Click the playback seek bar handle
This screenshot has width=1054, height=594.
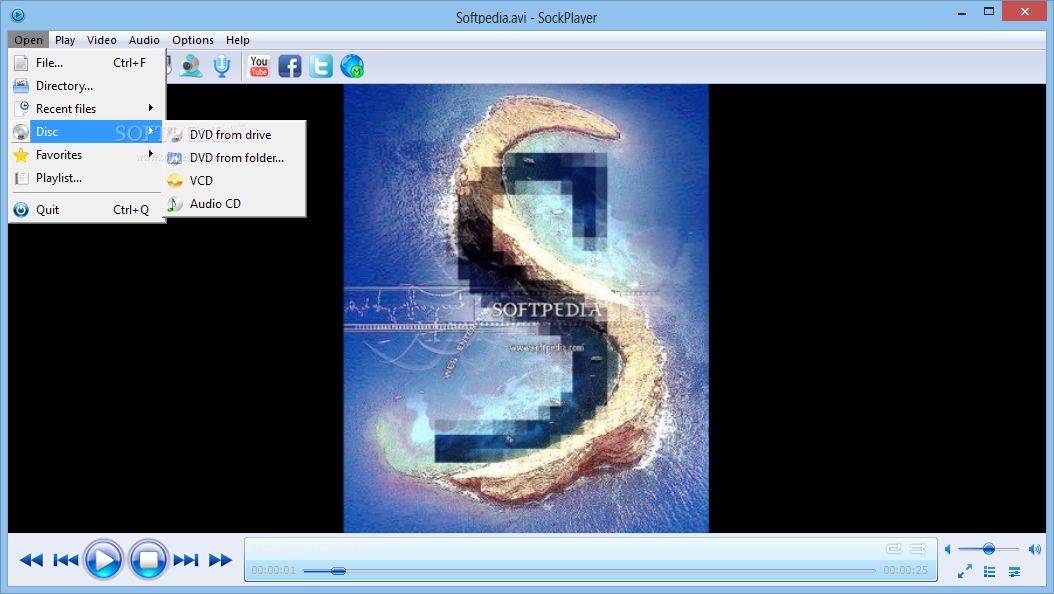(x=339, y=570)
